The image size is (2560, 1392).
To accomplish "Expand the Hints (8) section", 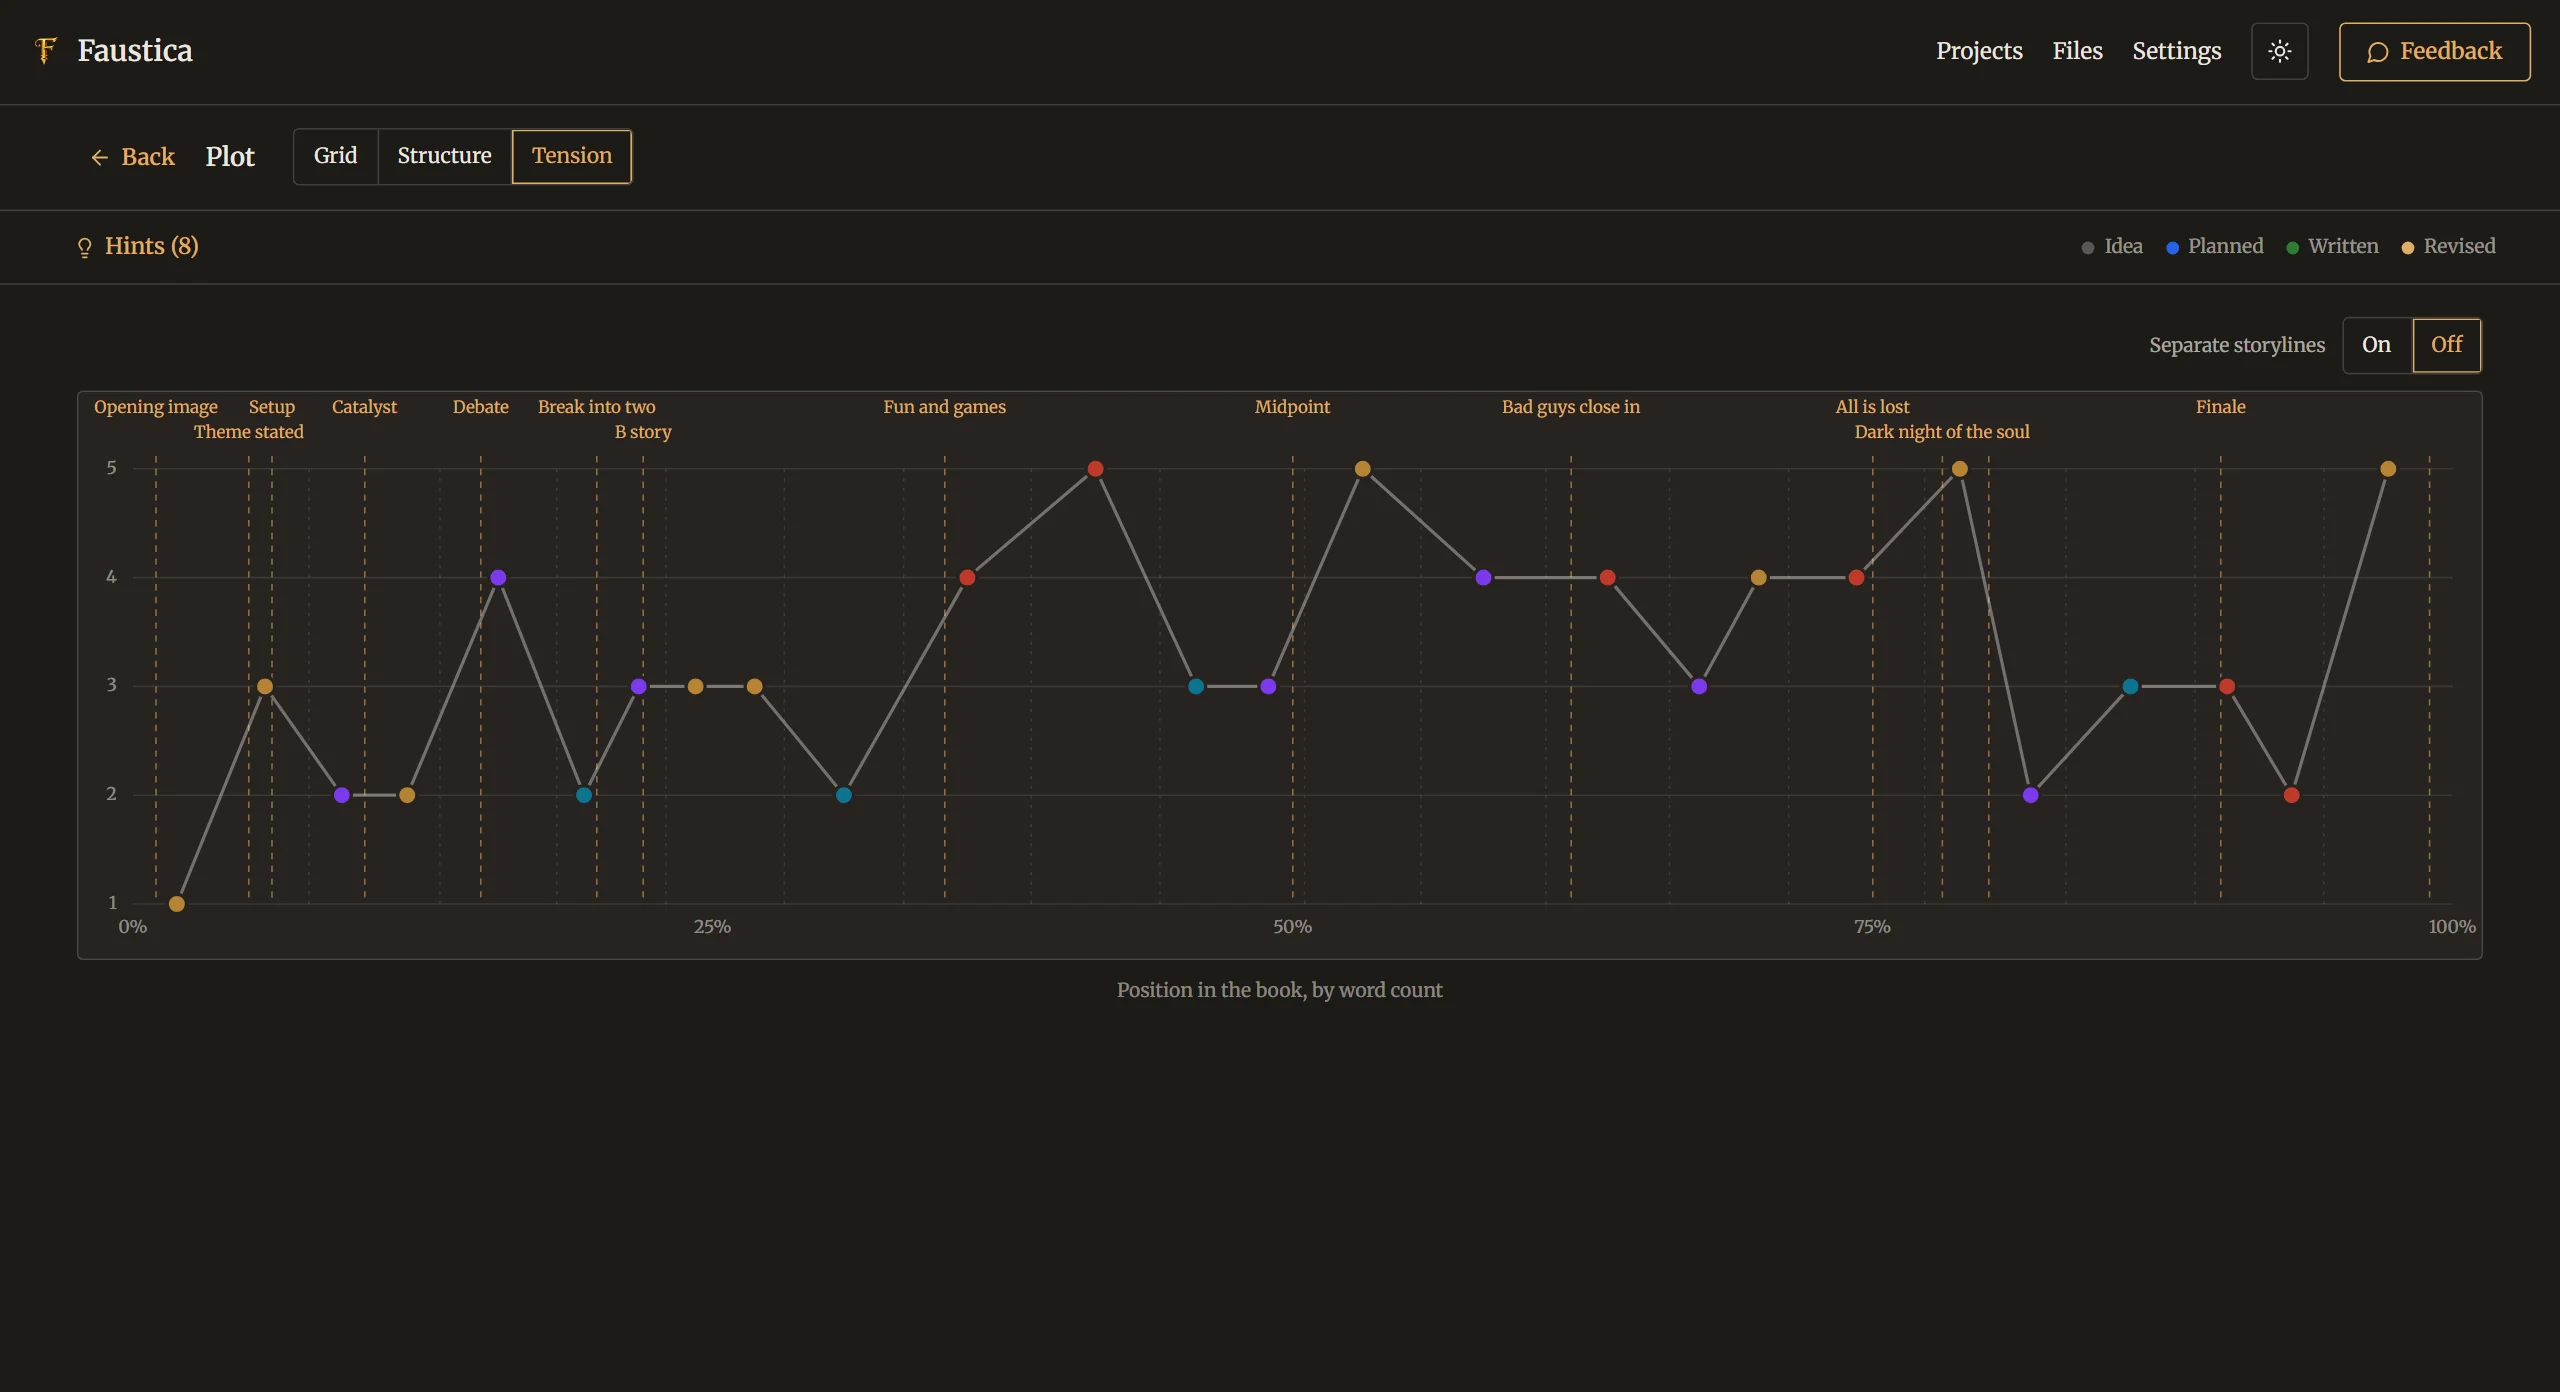I will (x=138, y=246).
